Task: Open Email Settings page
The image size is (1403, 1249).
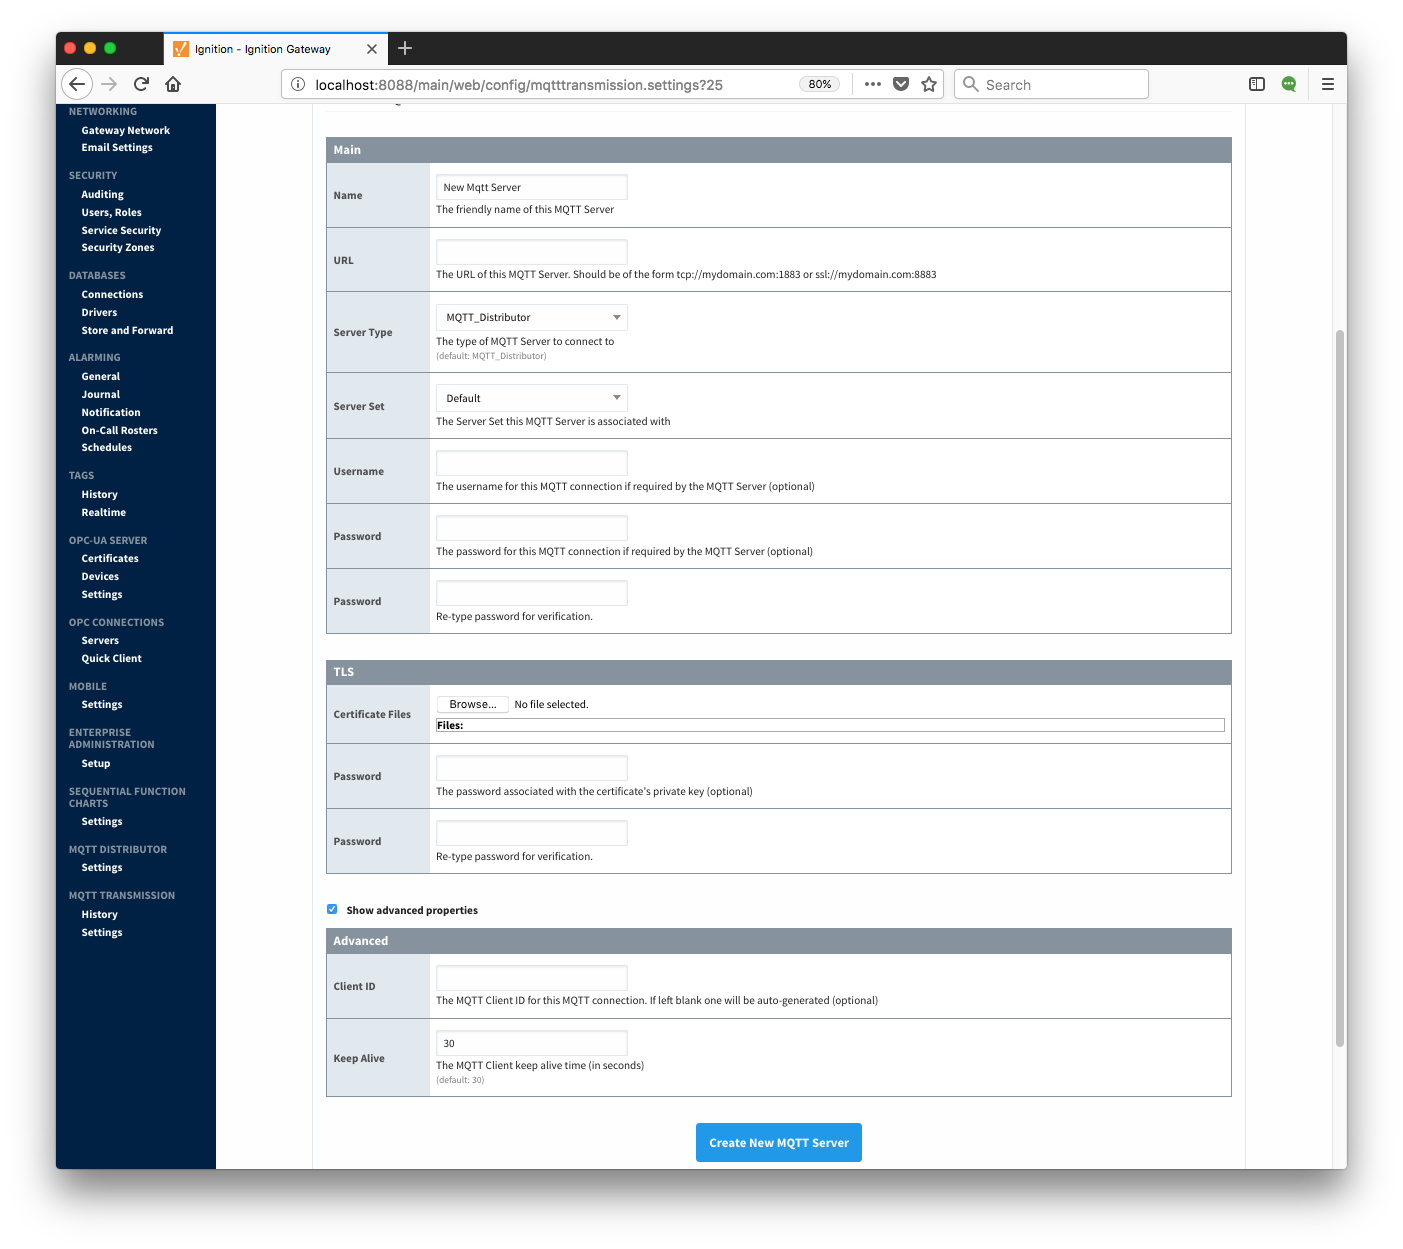Action: (x=117, y=147)
